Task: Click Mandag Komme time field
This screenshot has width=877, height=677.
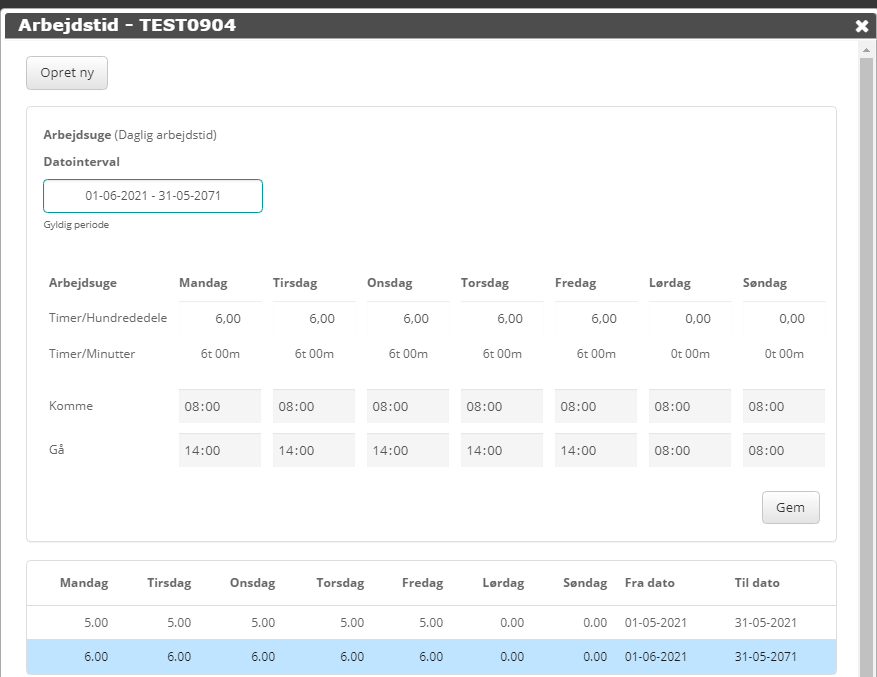Action: point(219,407)
